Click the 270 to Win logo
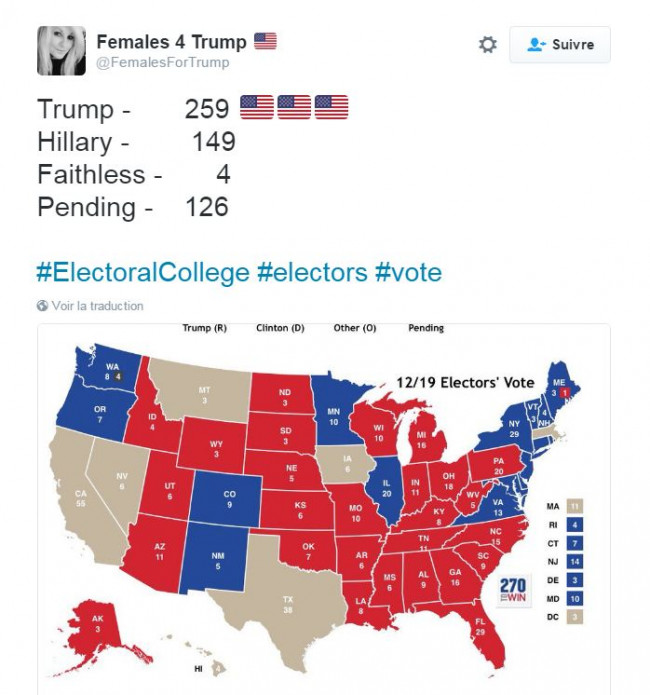650x695 pixels. 513,590
